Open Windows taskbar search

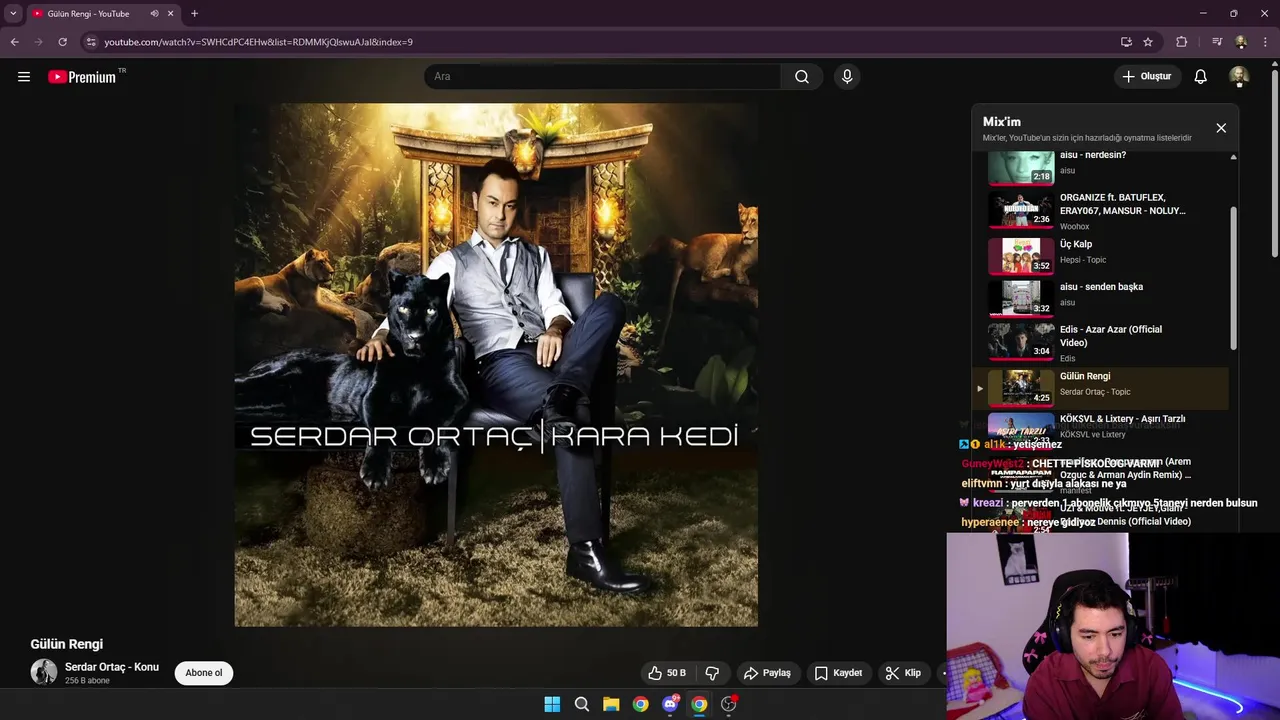click(x=582, y=704)
